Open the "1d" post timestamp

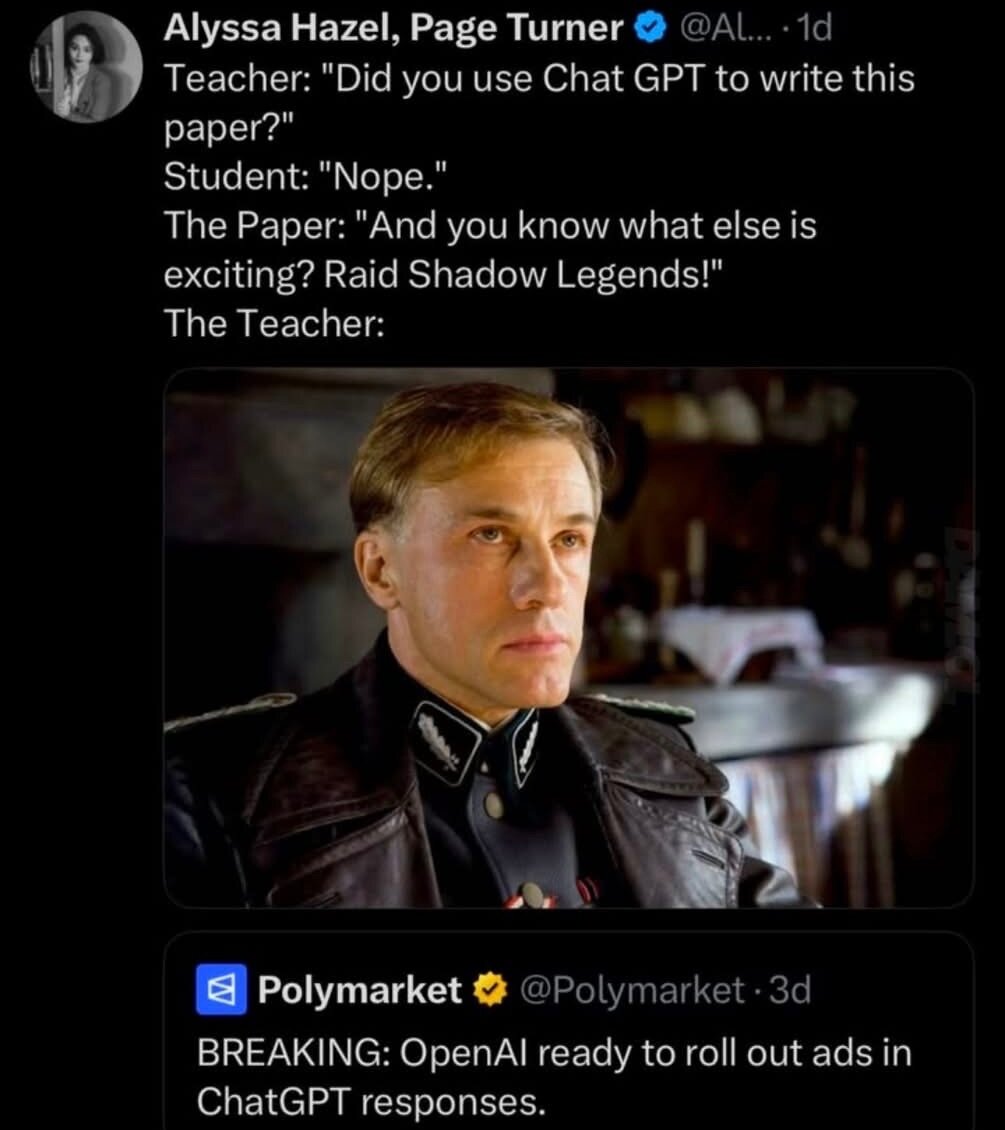(x=816, y=31)
